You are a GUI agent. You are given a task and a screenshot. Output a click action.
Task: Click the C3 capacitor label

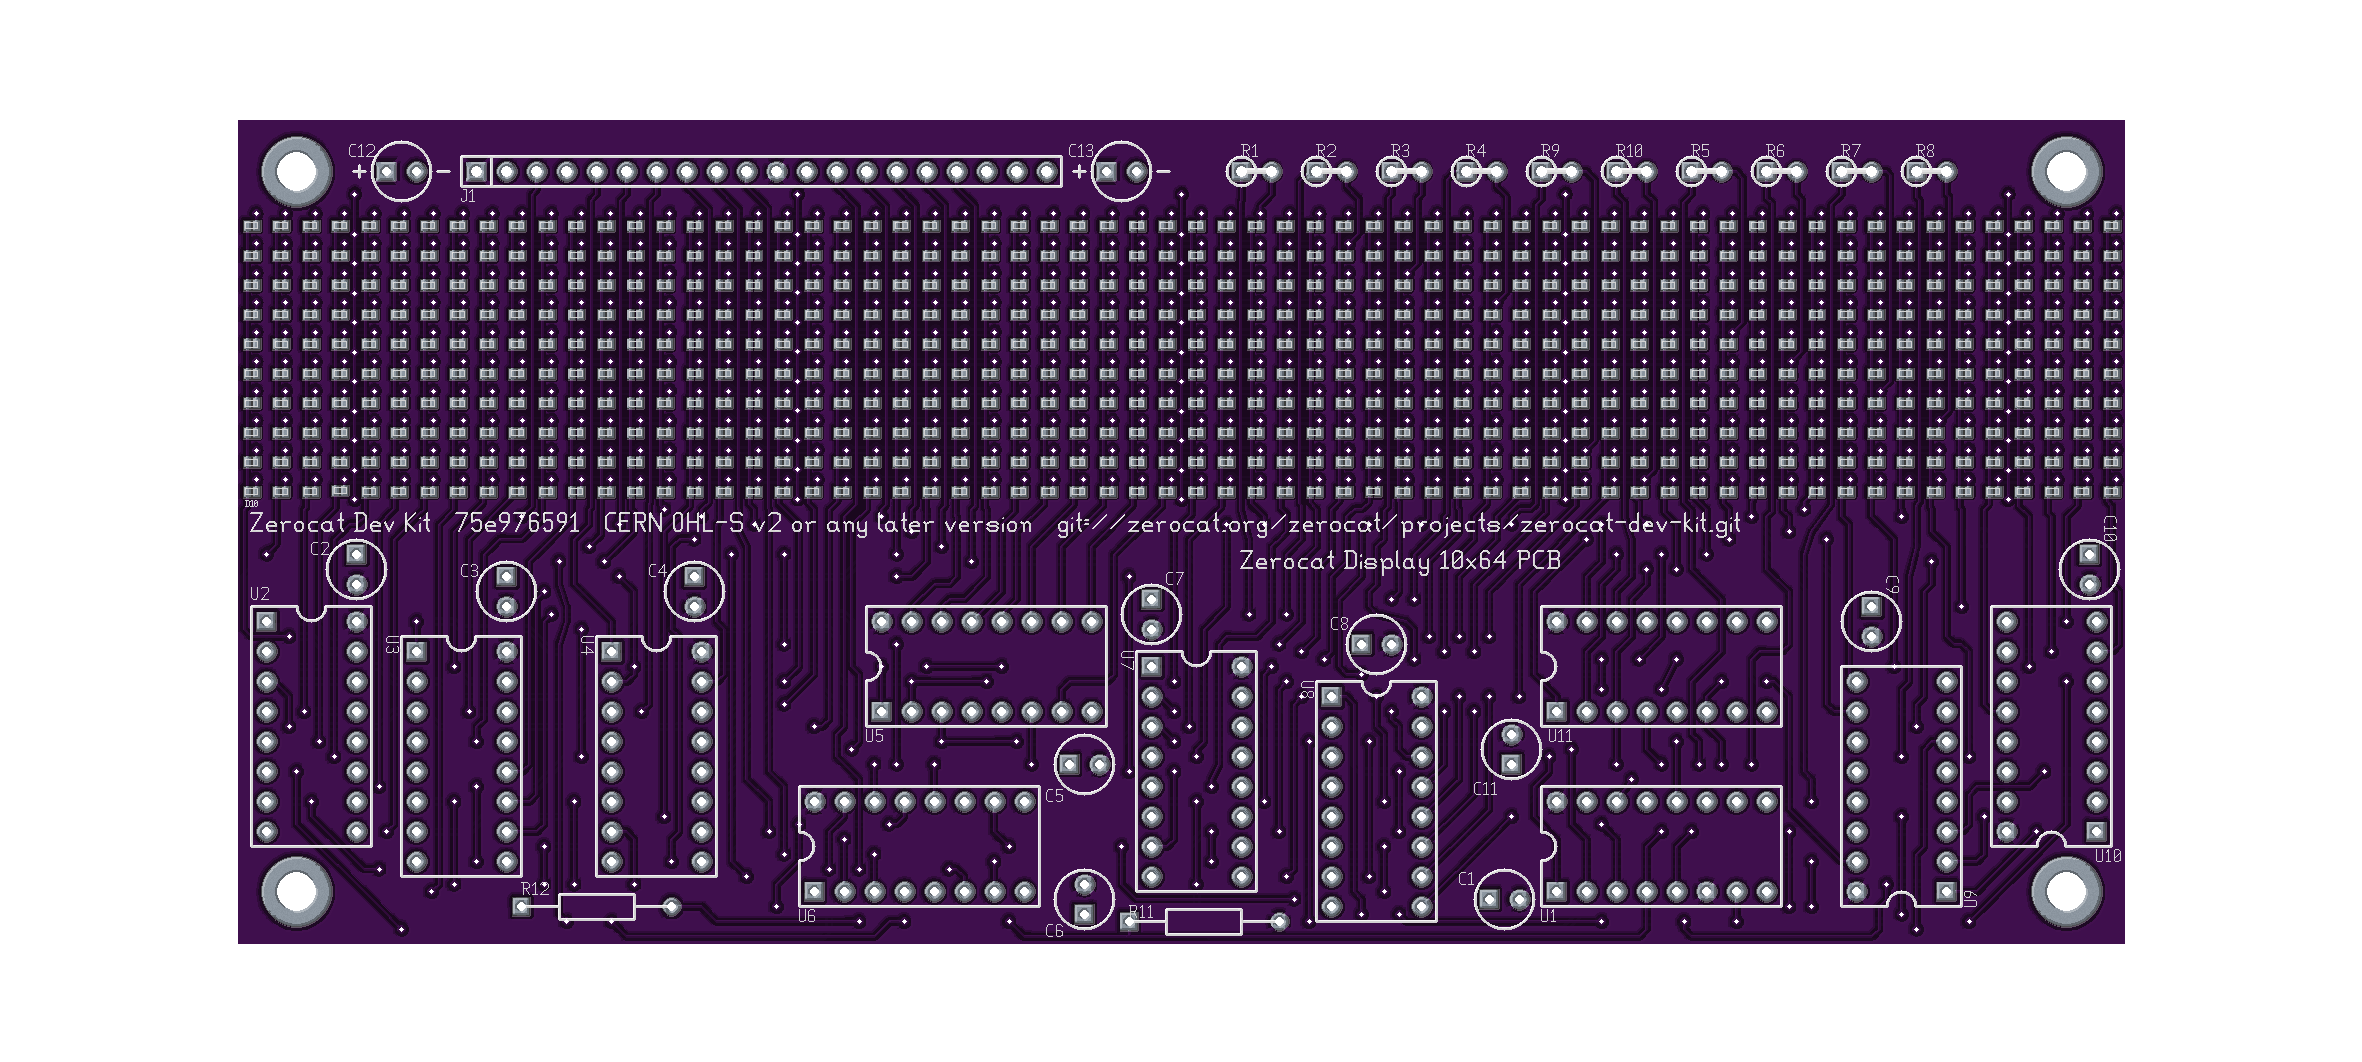tap(470, 571)
